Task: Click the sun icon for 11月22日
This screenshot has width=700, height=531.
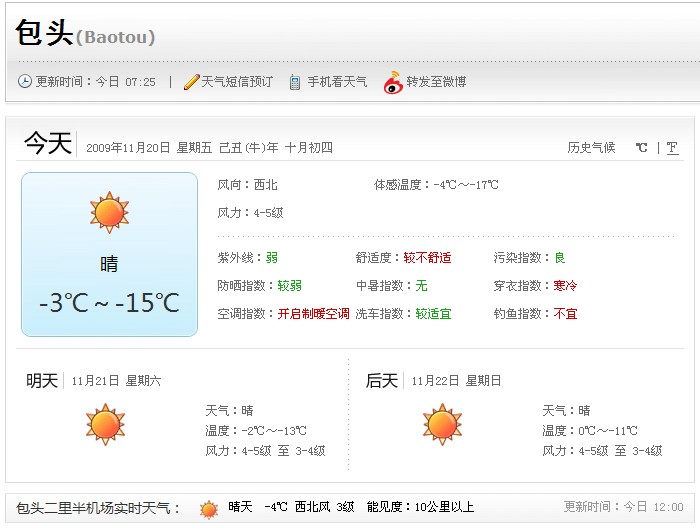Action: [442, 424]
